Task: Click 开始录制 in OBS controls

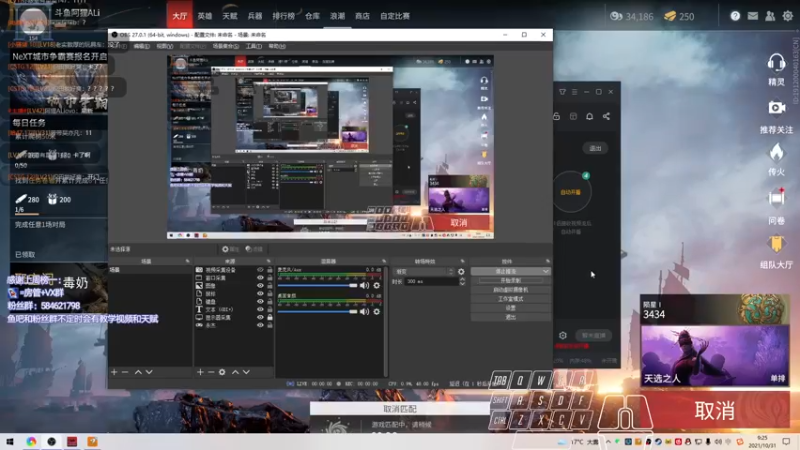Action: [x=510, y=281]
